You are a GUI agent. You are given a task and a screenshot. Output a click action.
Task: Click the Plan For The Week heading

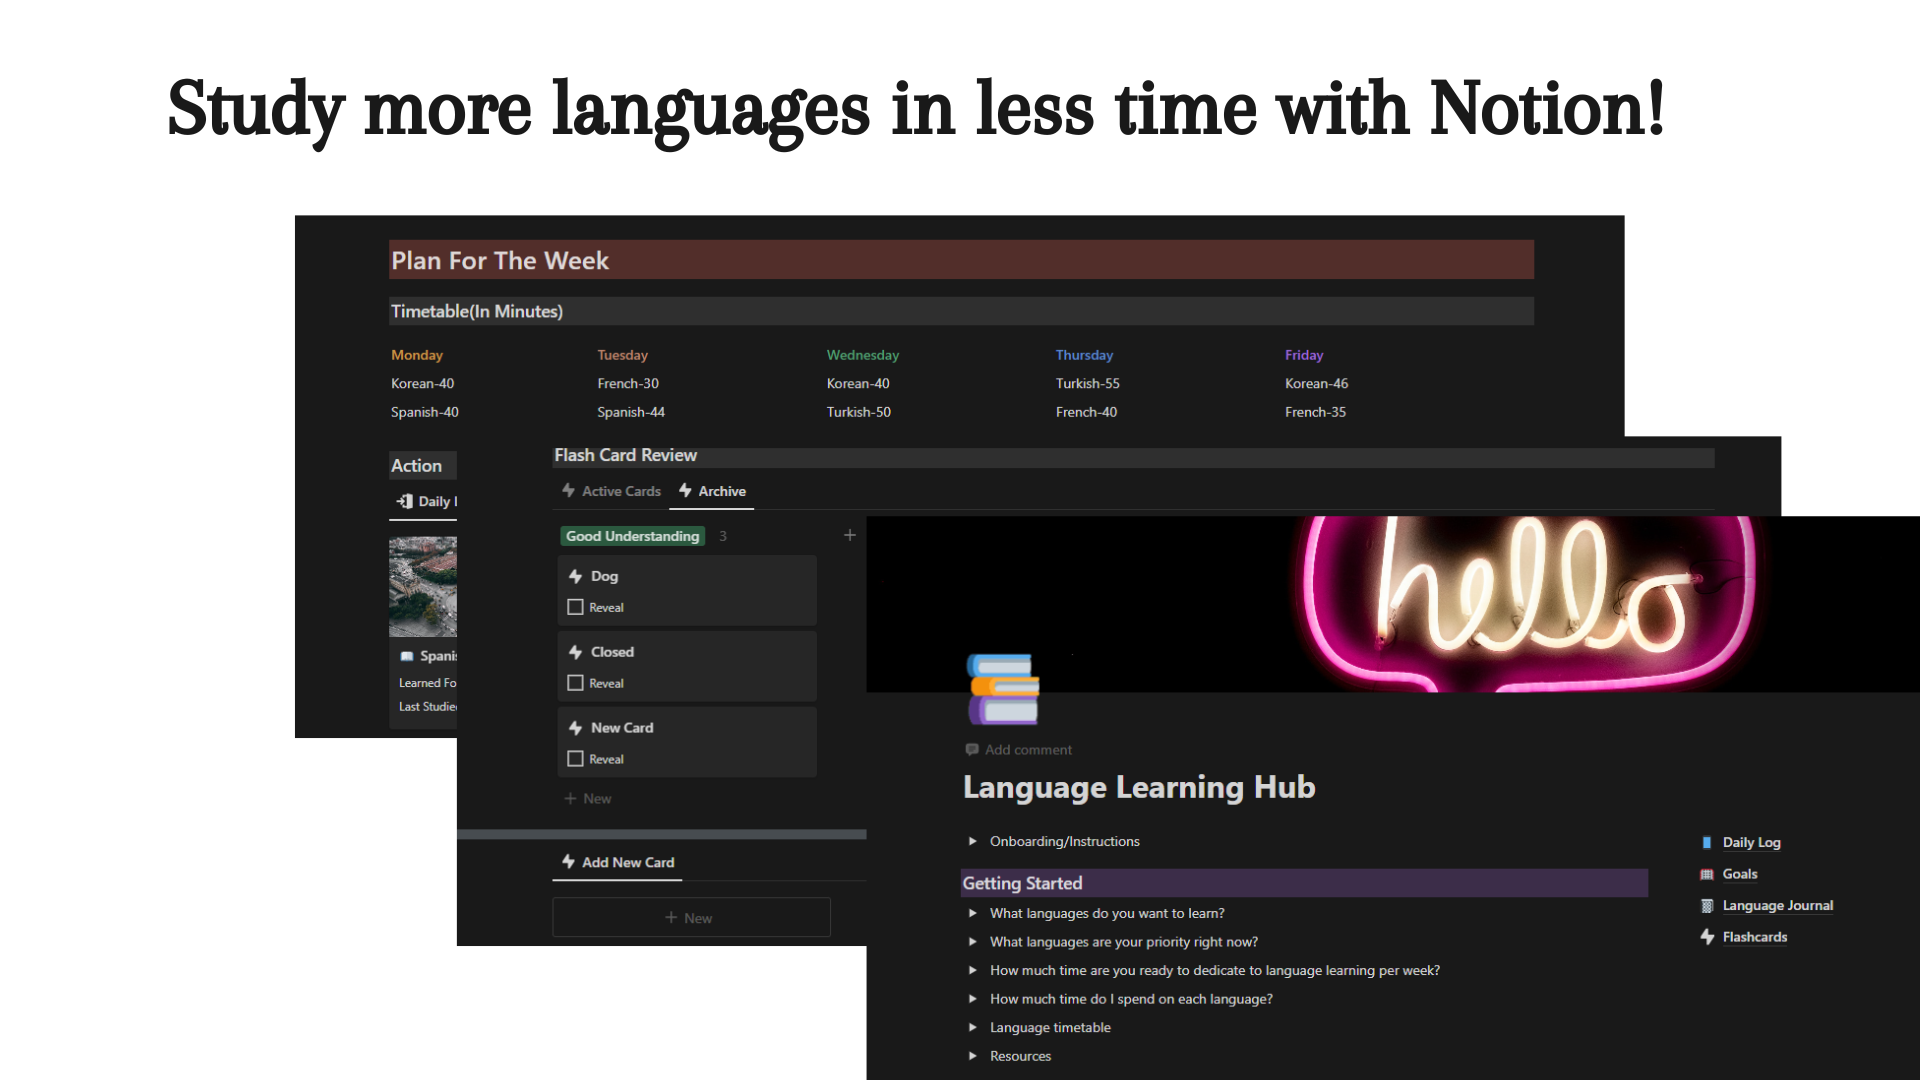click(x=500, y=260)
